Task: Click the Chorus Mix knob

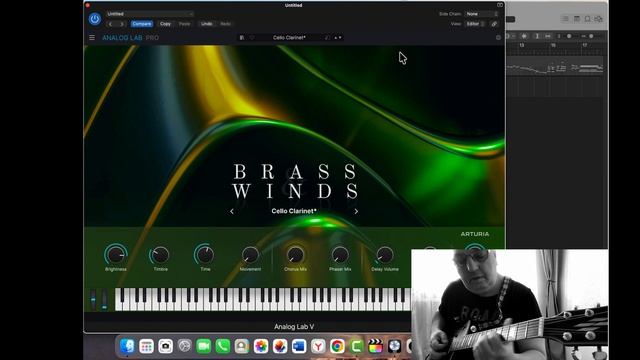Action: coord(295,255)
